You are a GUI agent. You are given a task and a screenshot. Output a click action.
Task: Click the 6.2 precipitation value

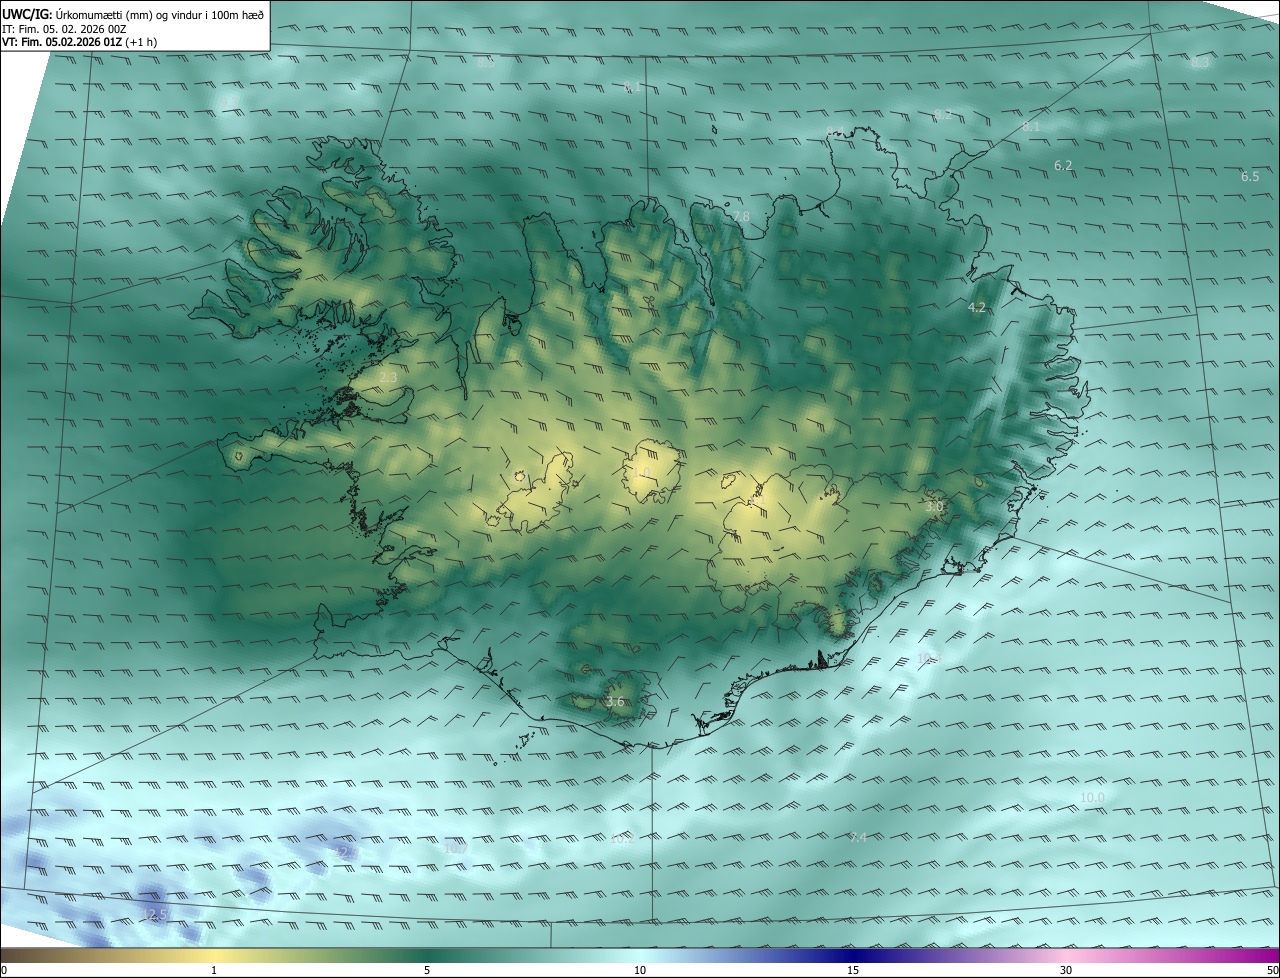coord(1063,165)
